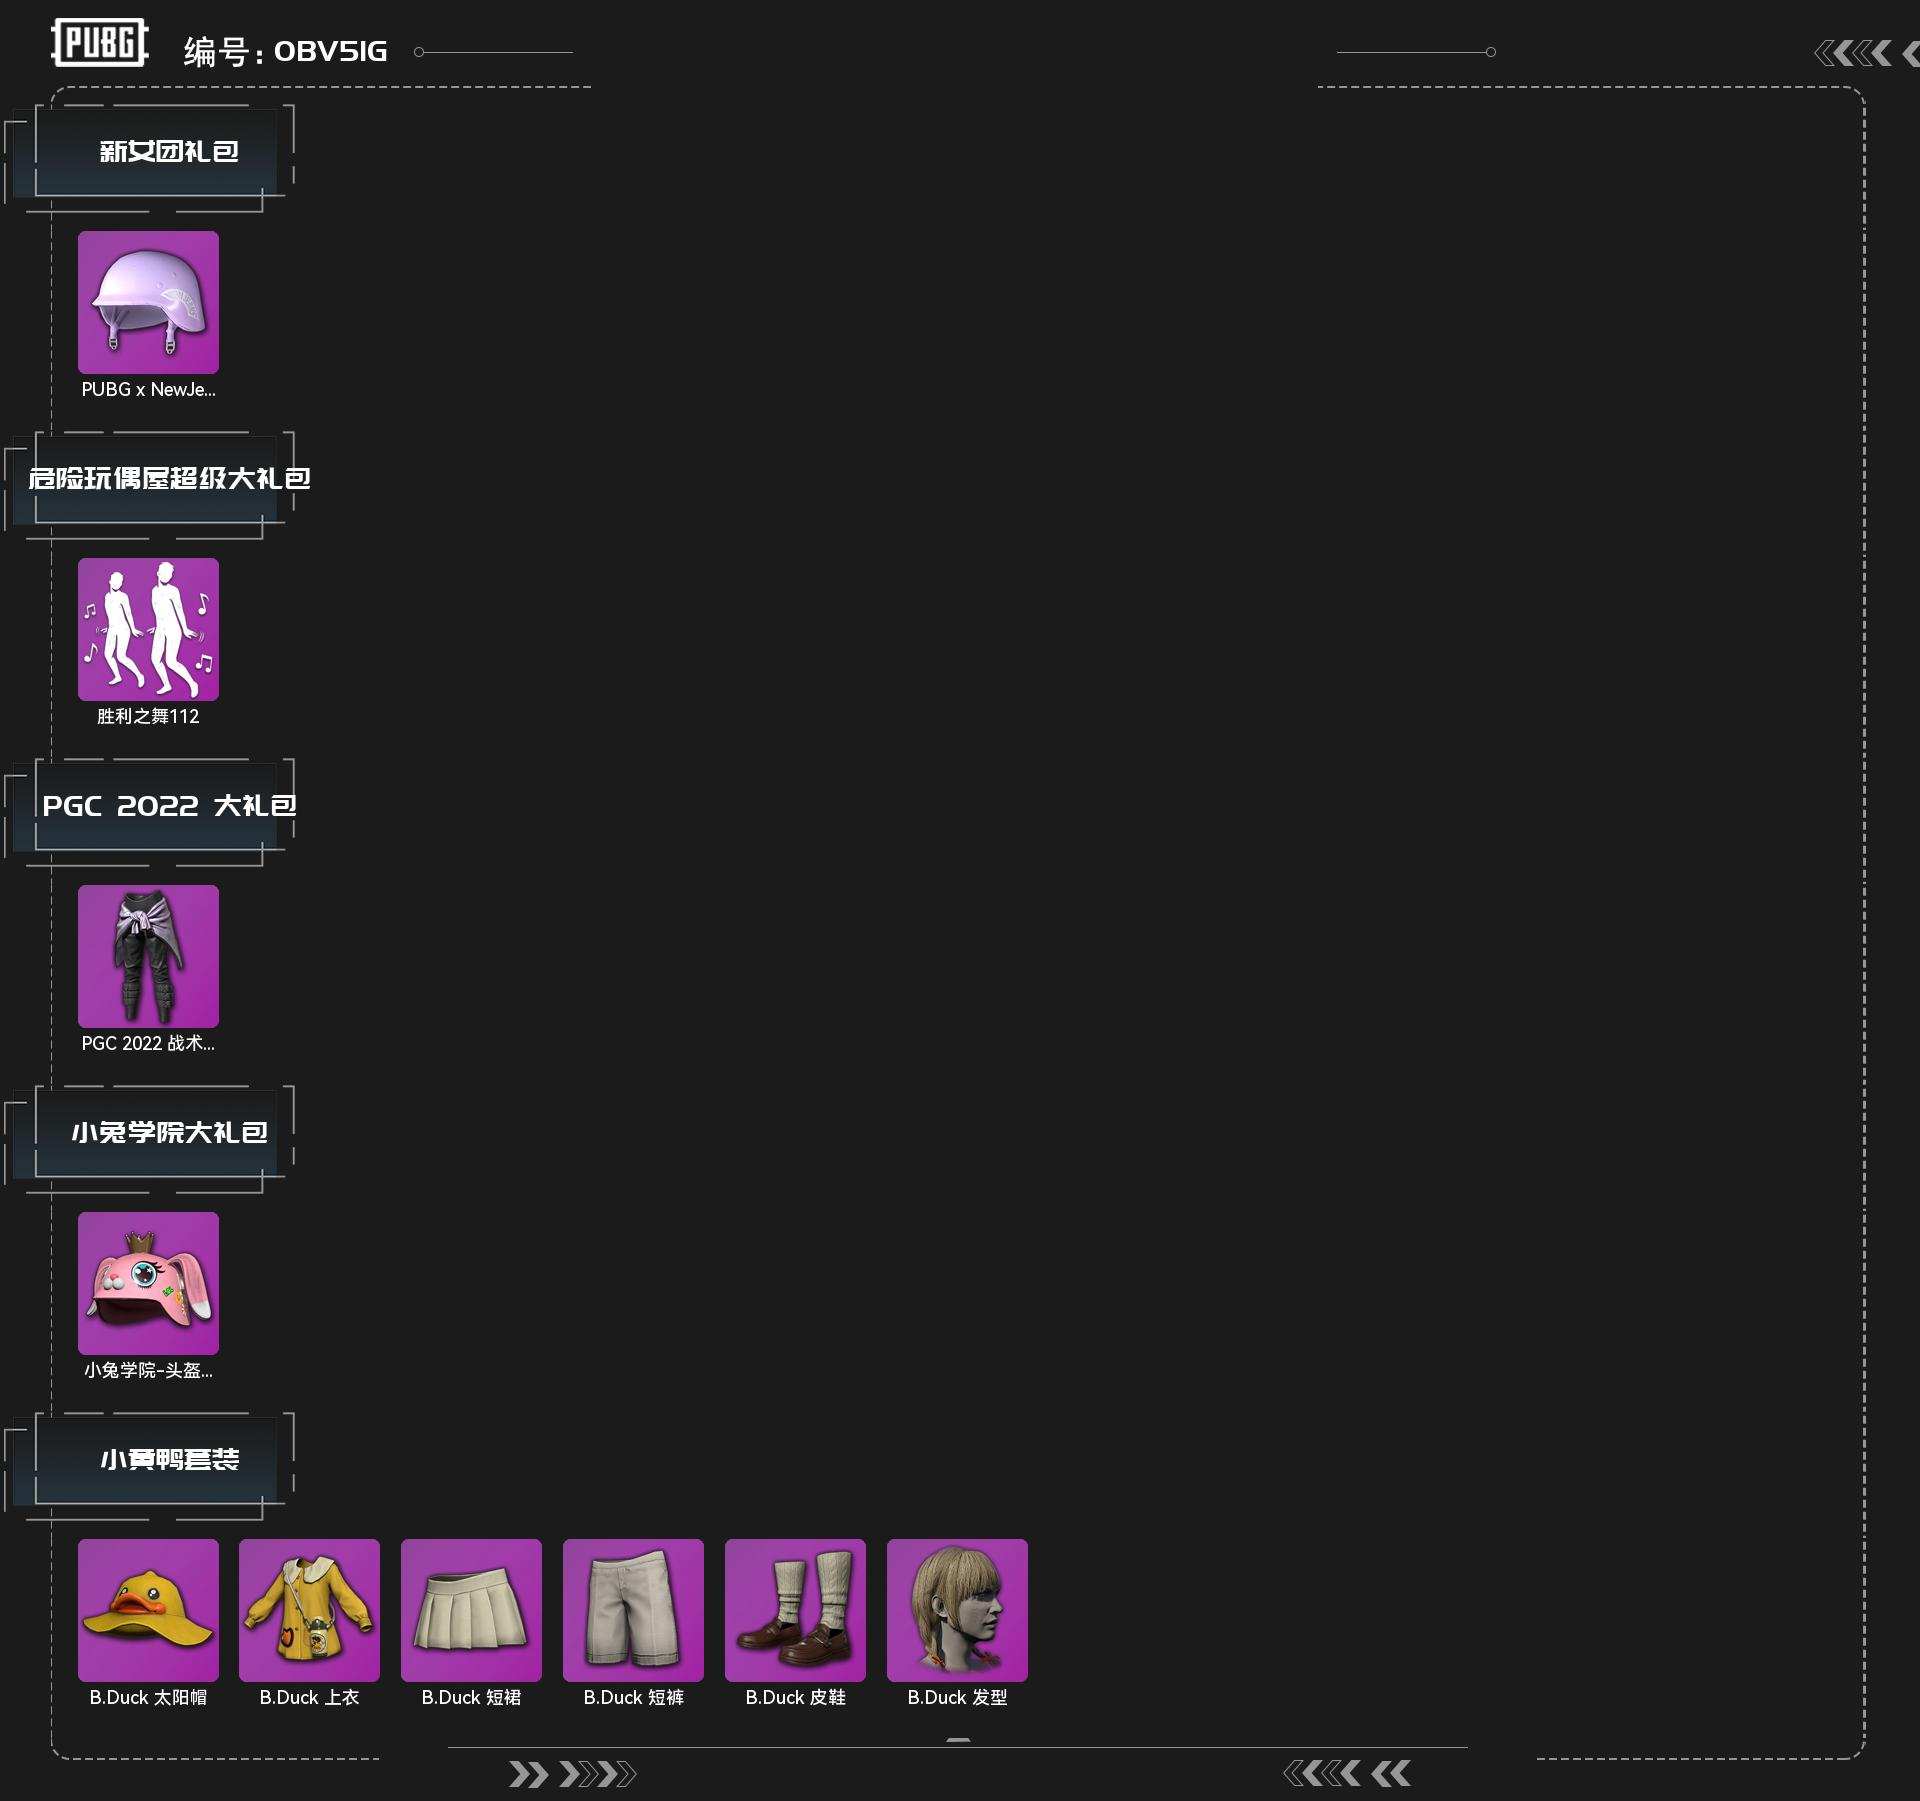1920x1801 pixels.
Task: Click the B.Duck 短裙 label text
Action: tap(471, 1698)
